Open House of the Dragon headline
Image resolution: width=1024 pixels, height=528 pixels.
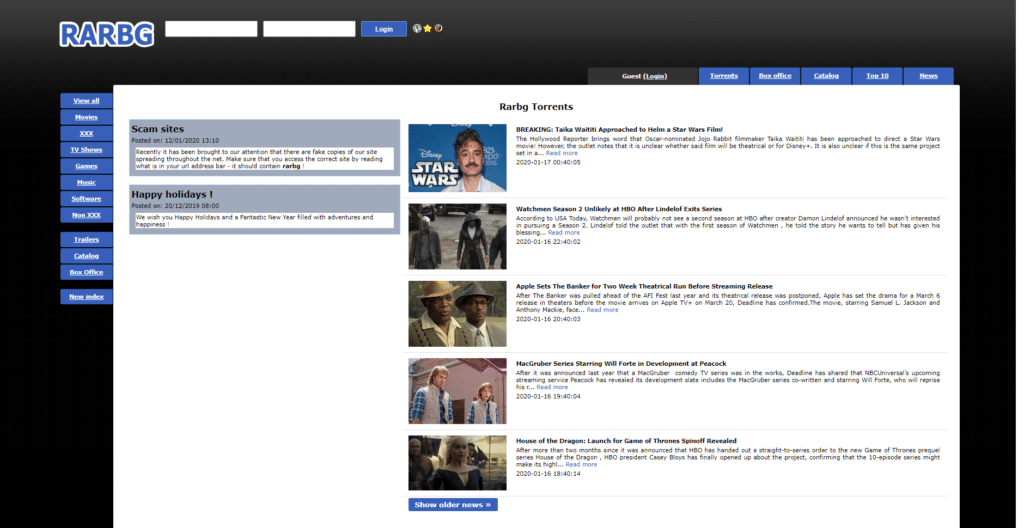pyautogui.click(x=626, y=441)
